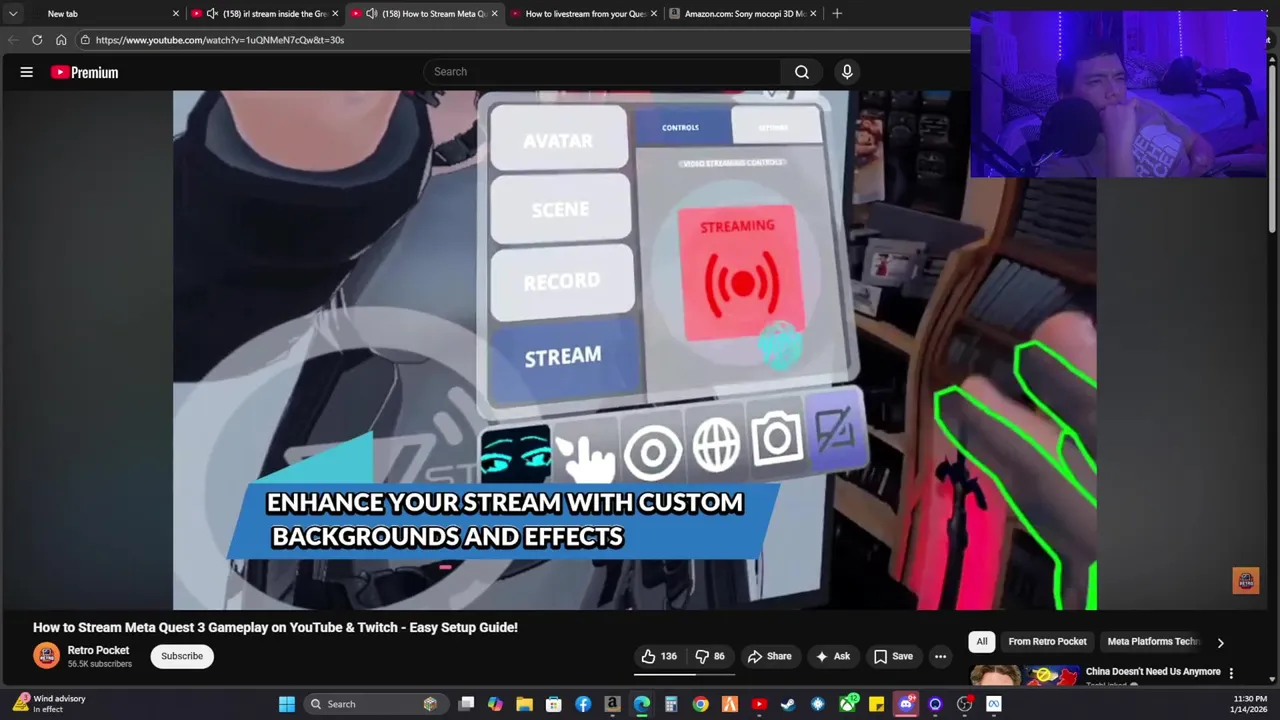This screenshot has height=720, width=1280.
Task: Close the Amazon Sony mocopi tab
Action: tap(813, 14)
